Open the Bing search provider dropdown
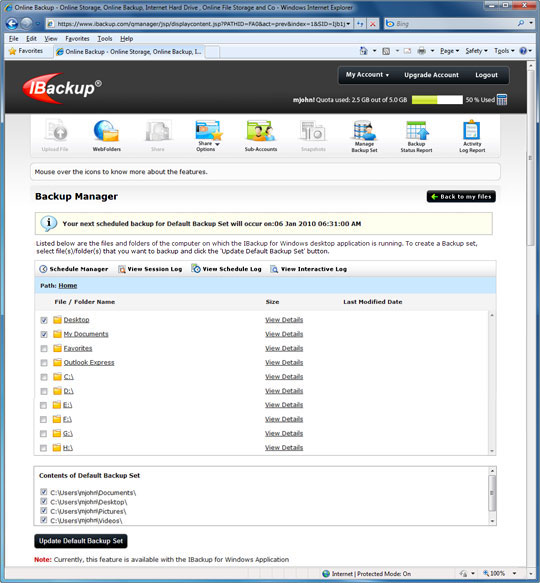The height and width of the screenshot is (583, 540). (x=531, y=23)
